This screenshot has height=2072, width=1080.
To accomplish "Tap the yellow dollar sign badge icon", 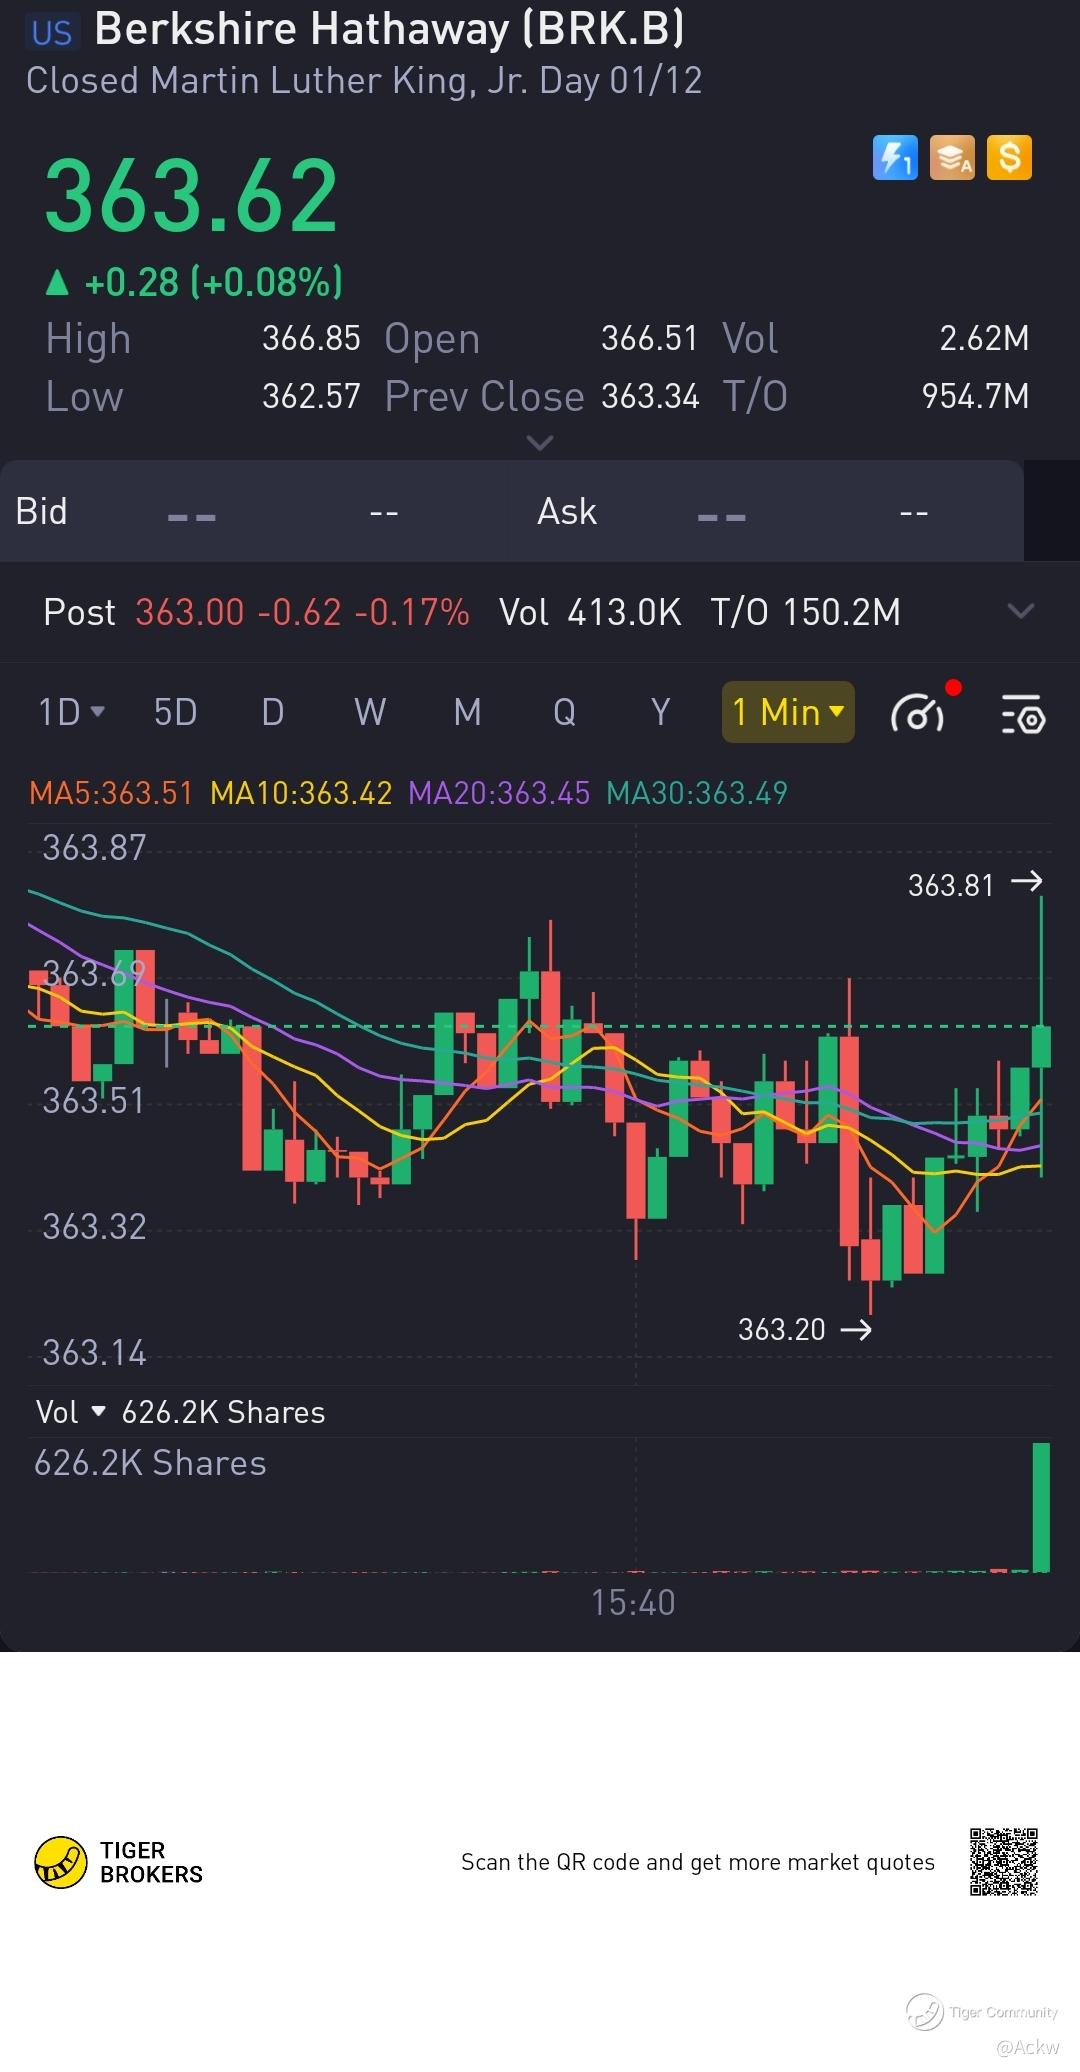I will click(1009, 158).
